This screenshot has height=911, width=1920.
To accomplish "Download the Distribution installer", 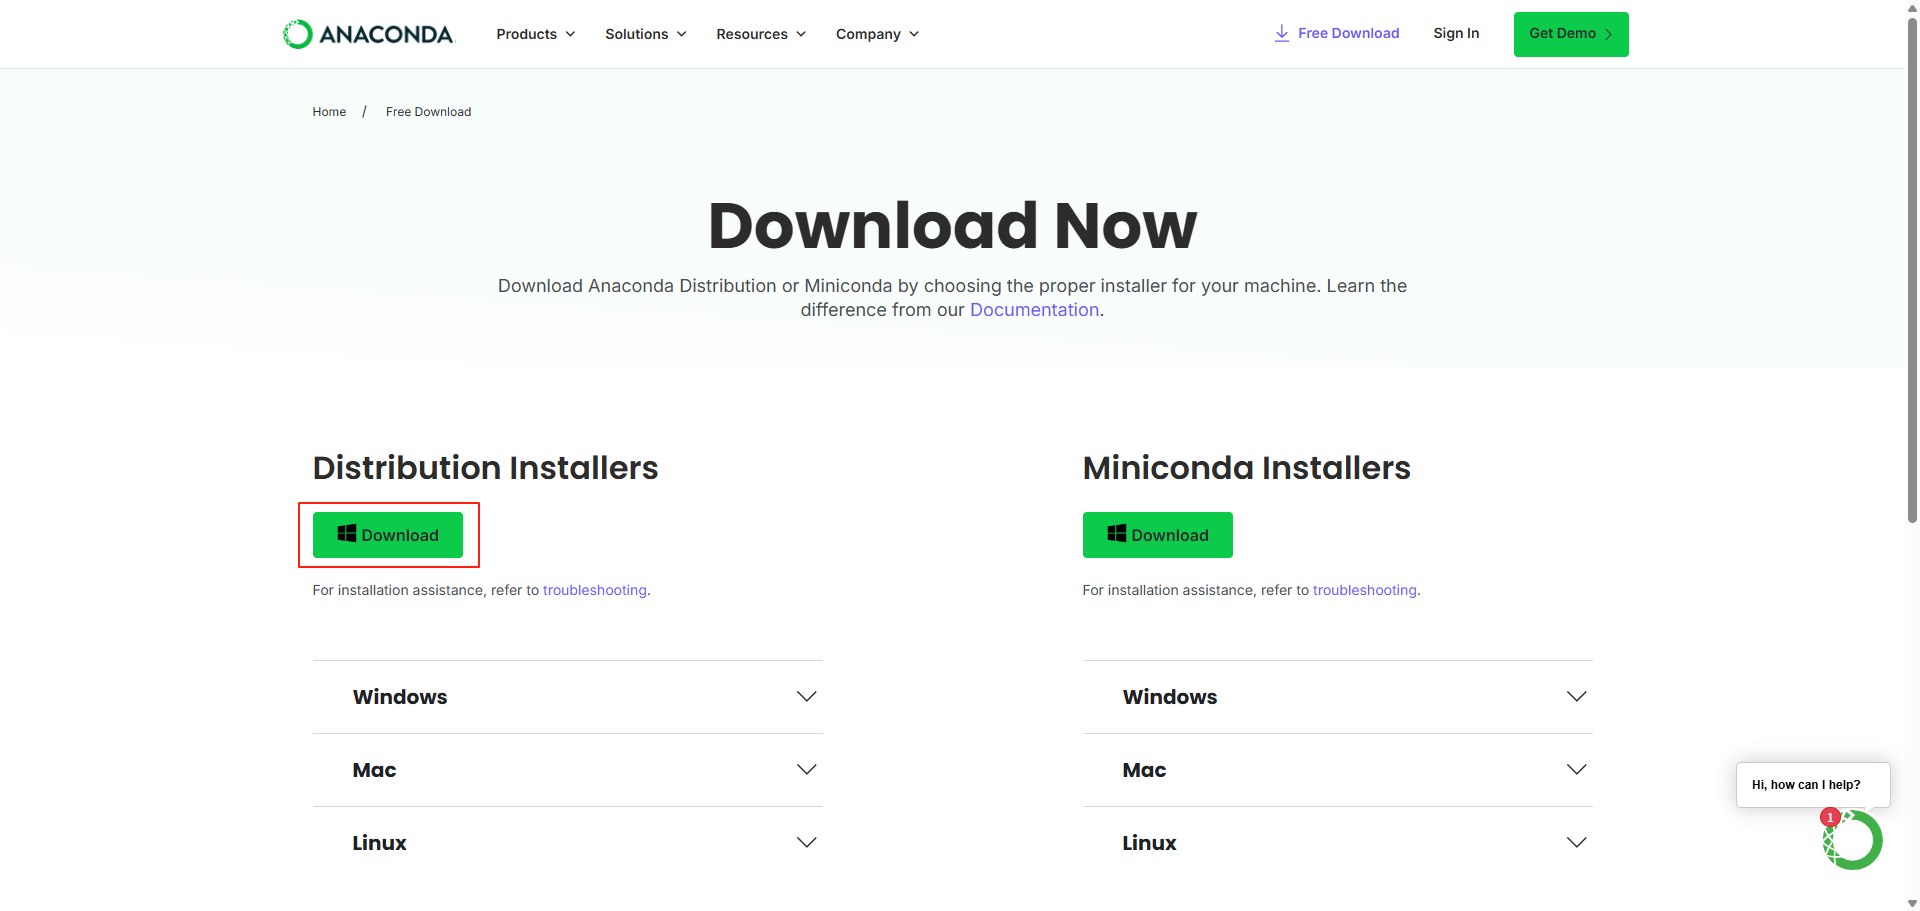I will click(x=388, y=535).
